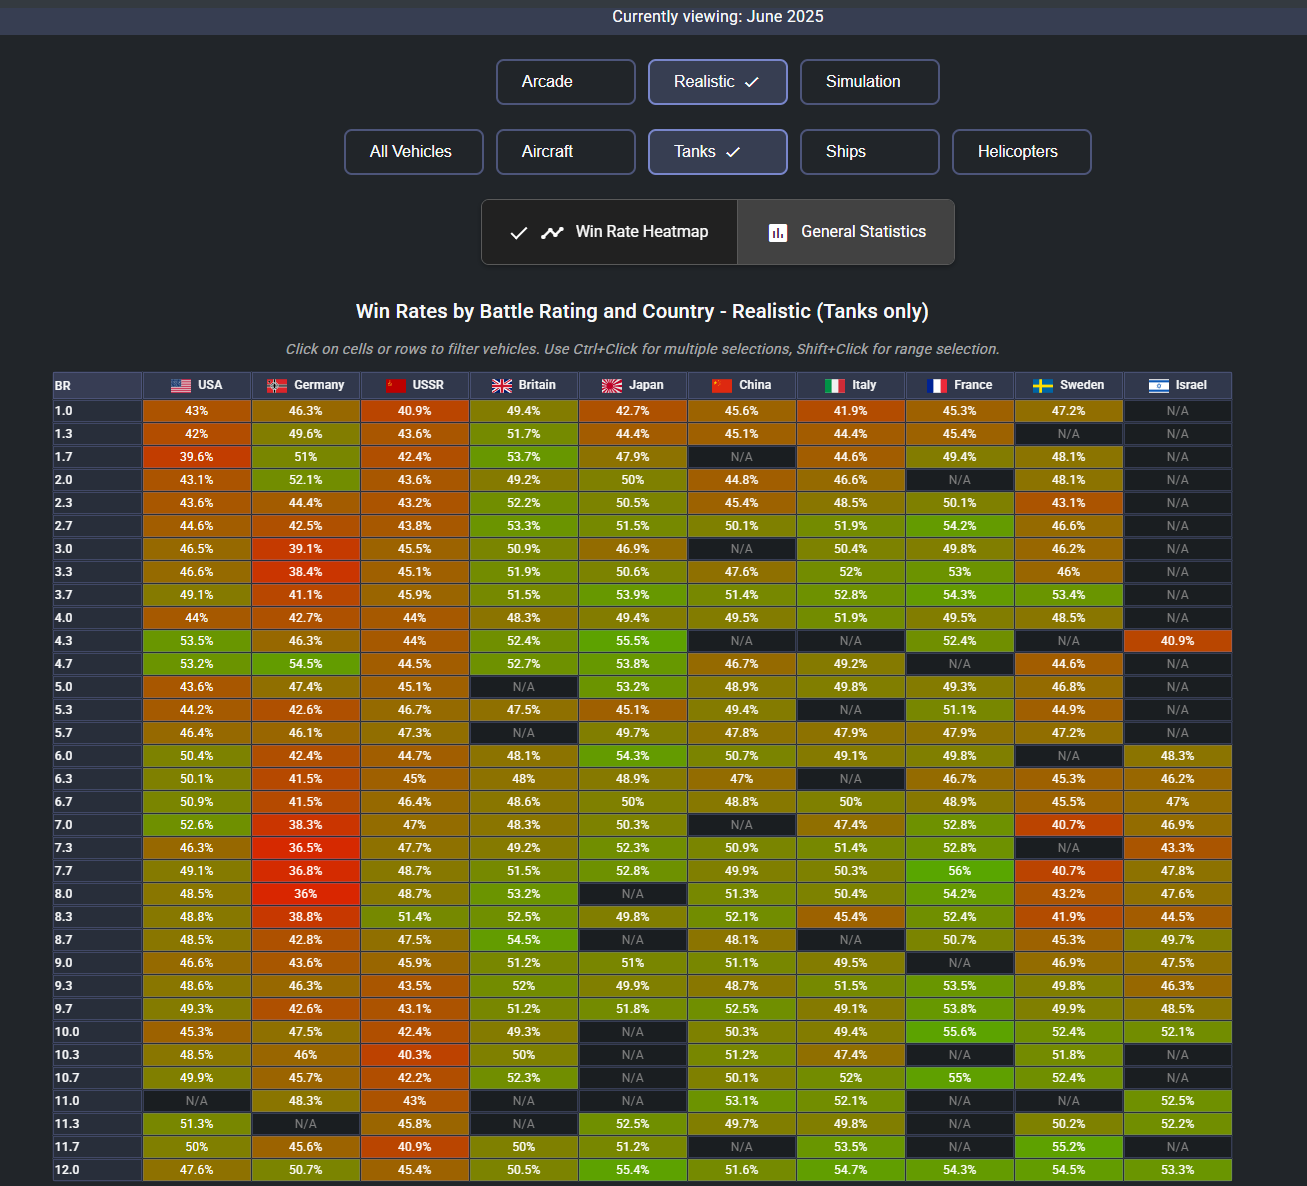Choose the Ships vehicle filter
This screenshot has height=1186, width=1307.
click(x=870, y=152)
